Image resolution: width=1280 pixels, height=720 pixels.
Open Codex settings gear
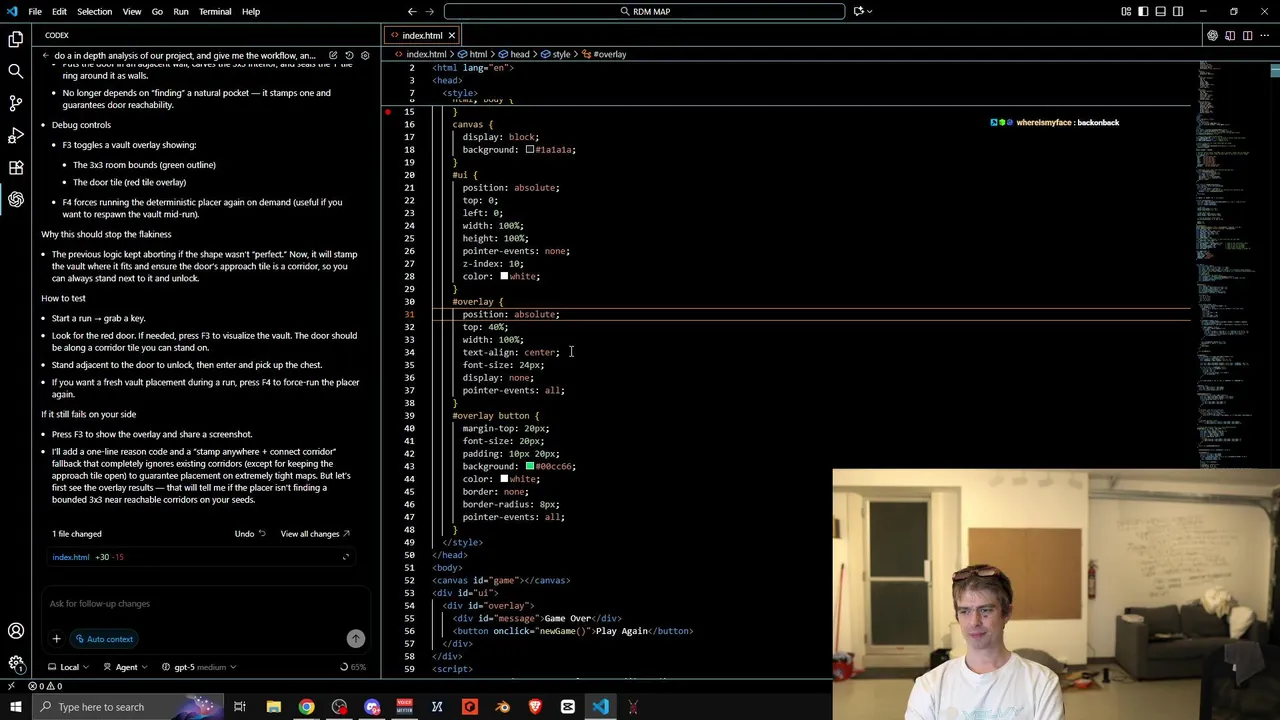point(365,55)
